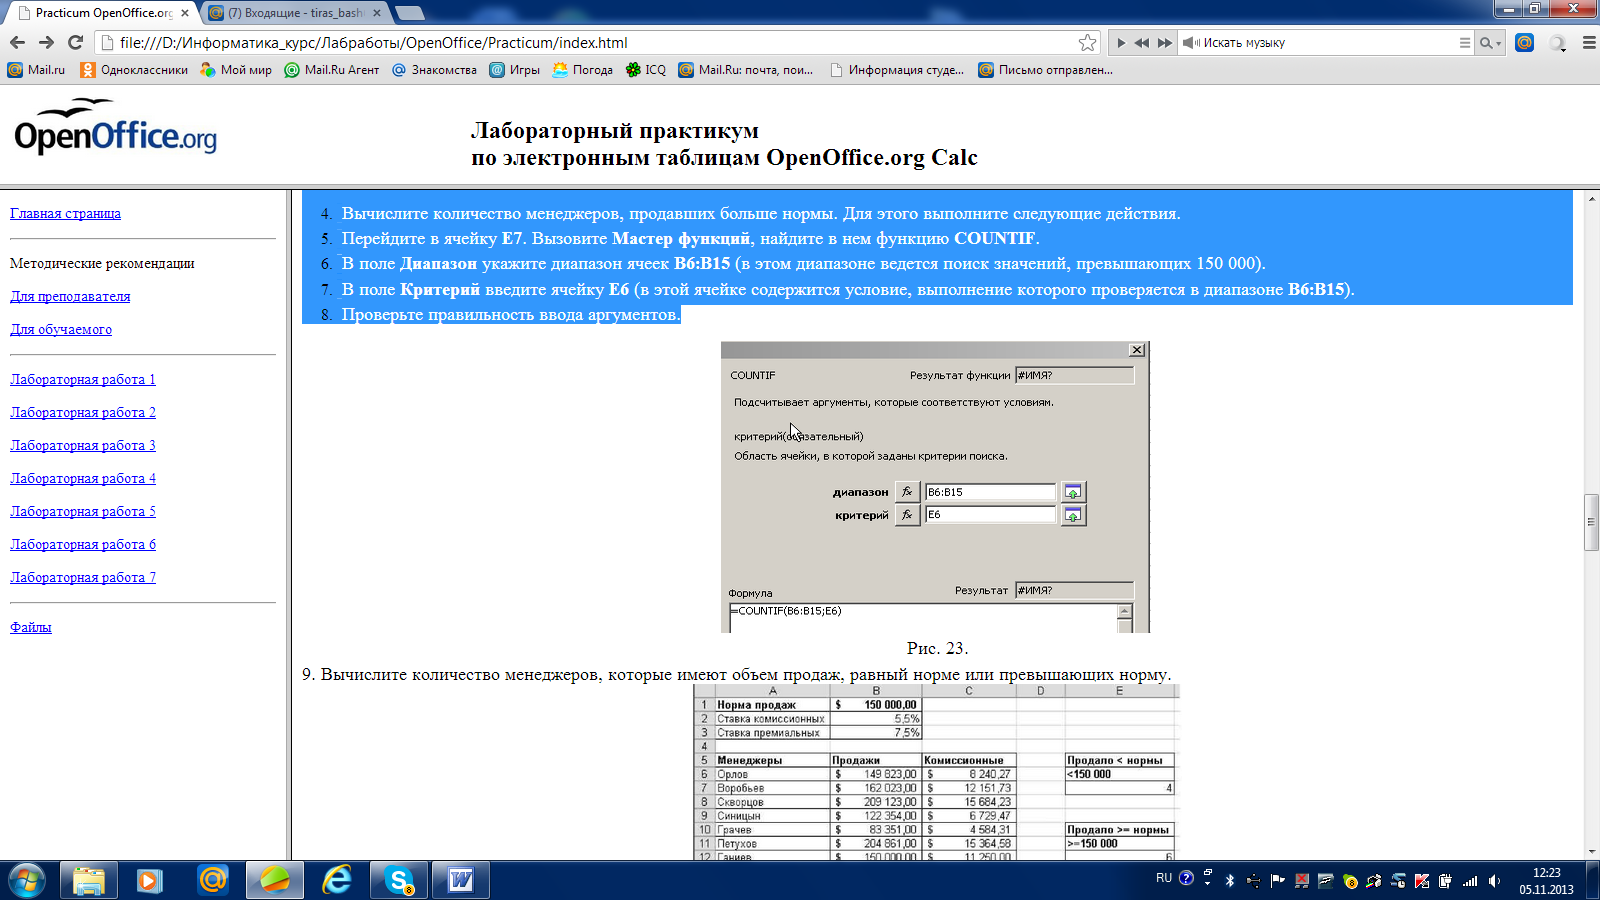
Task: Open Internet Explorer from the taskbar
Action: pyautogui.click(x=337, y=880)
